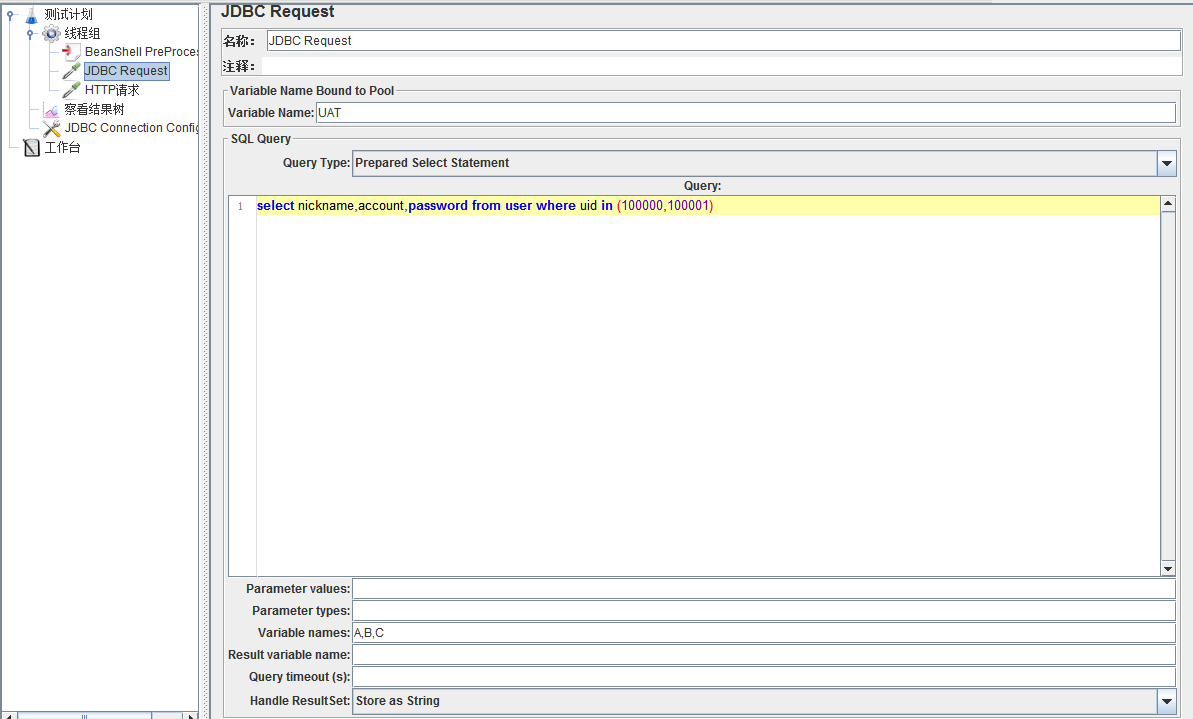1193x719 pixels.
Task: Click the query editor scroll up arrow
Action: click(1168, 204)
